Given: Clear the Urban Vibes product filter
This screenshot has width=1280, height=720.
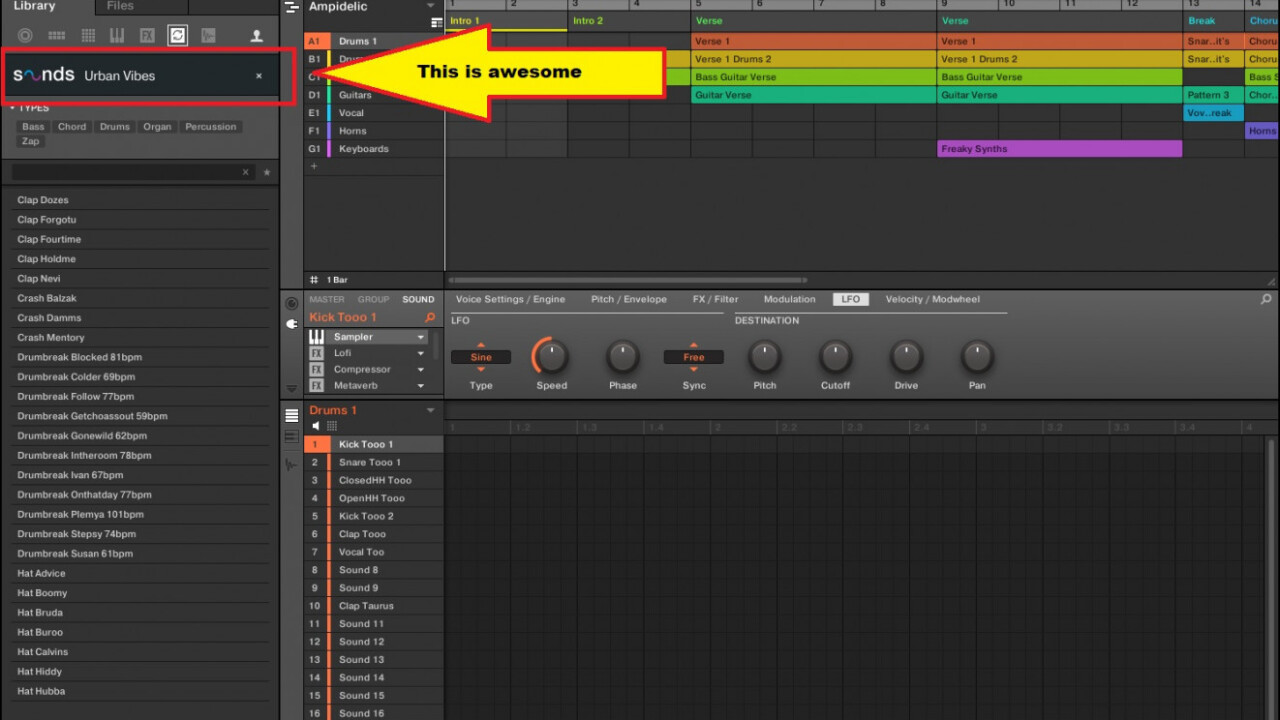Looking at the screenshot, I should [x=259, y=76].
